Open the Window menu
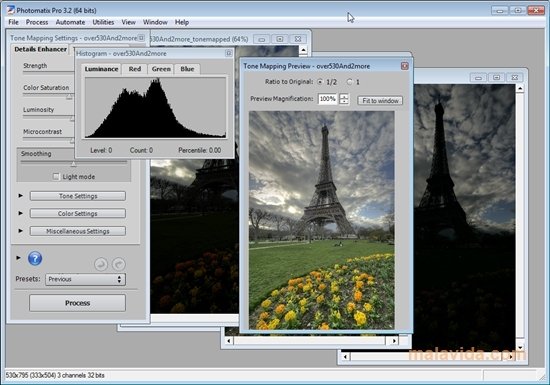The height and width of the screenshot is (385, 550). [155, 22]
